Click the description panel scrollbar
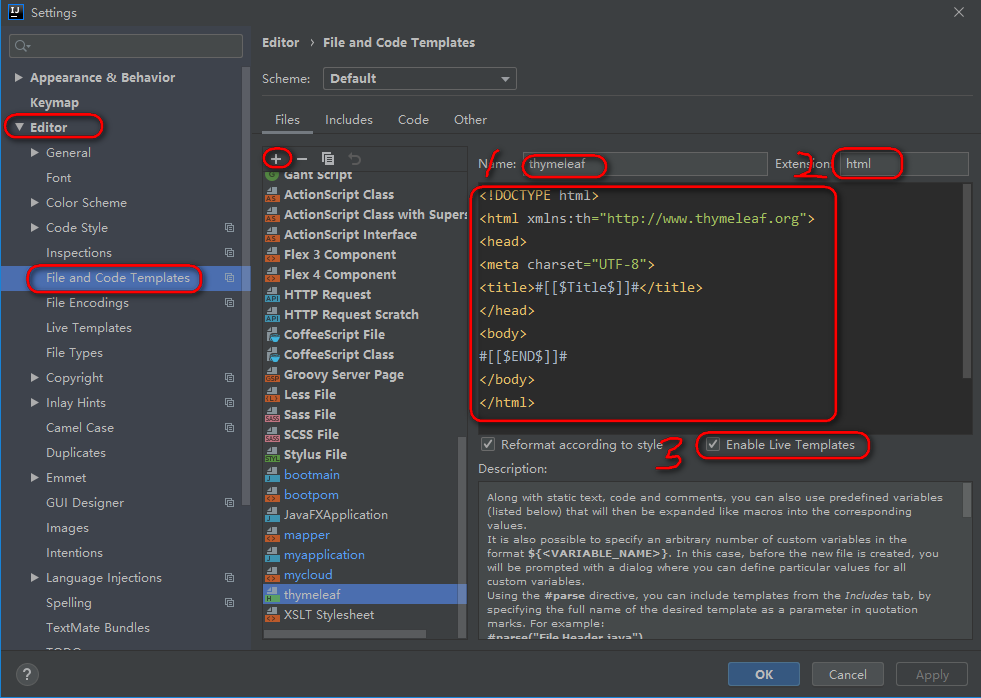The height and width of the screenshot is (698, 981). coord(967,499)
